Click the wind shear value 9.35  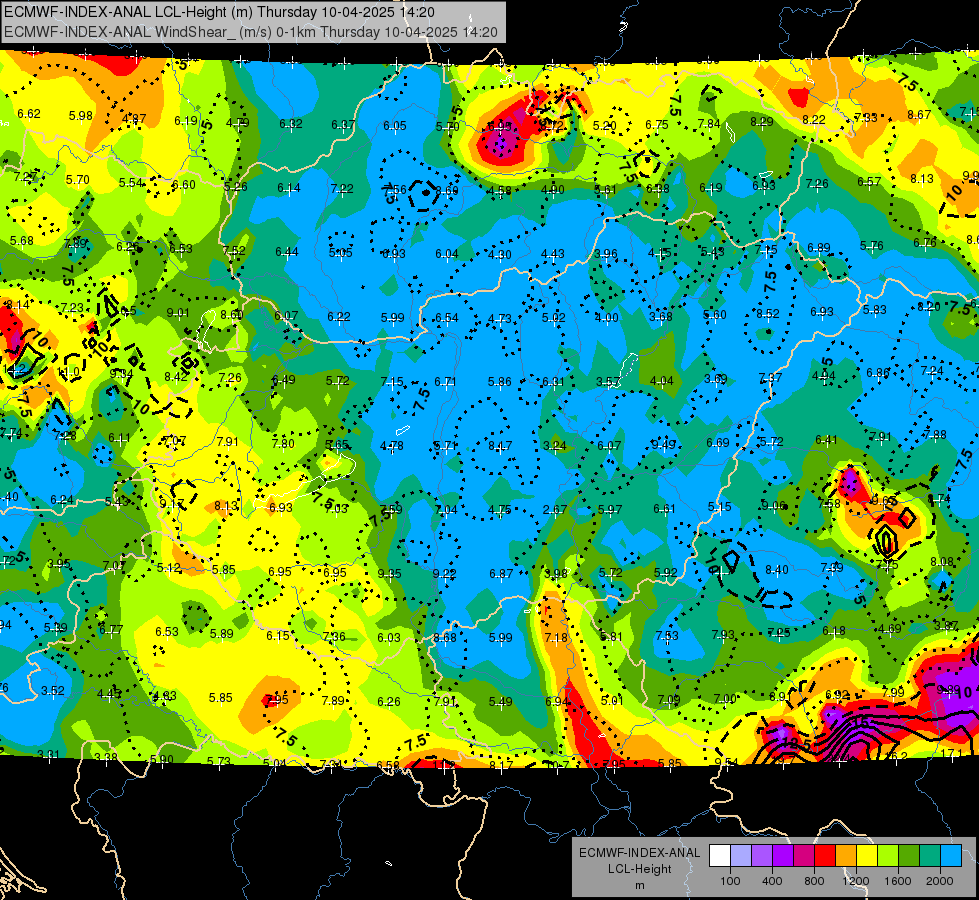coord(390,573)
